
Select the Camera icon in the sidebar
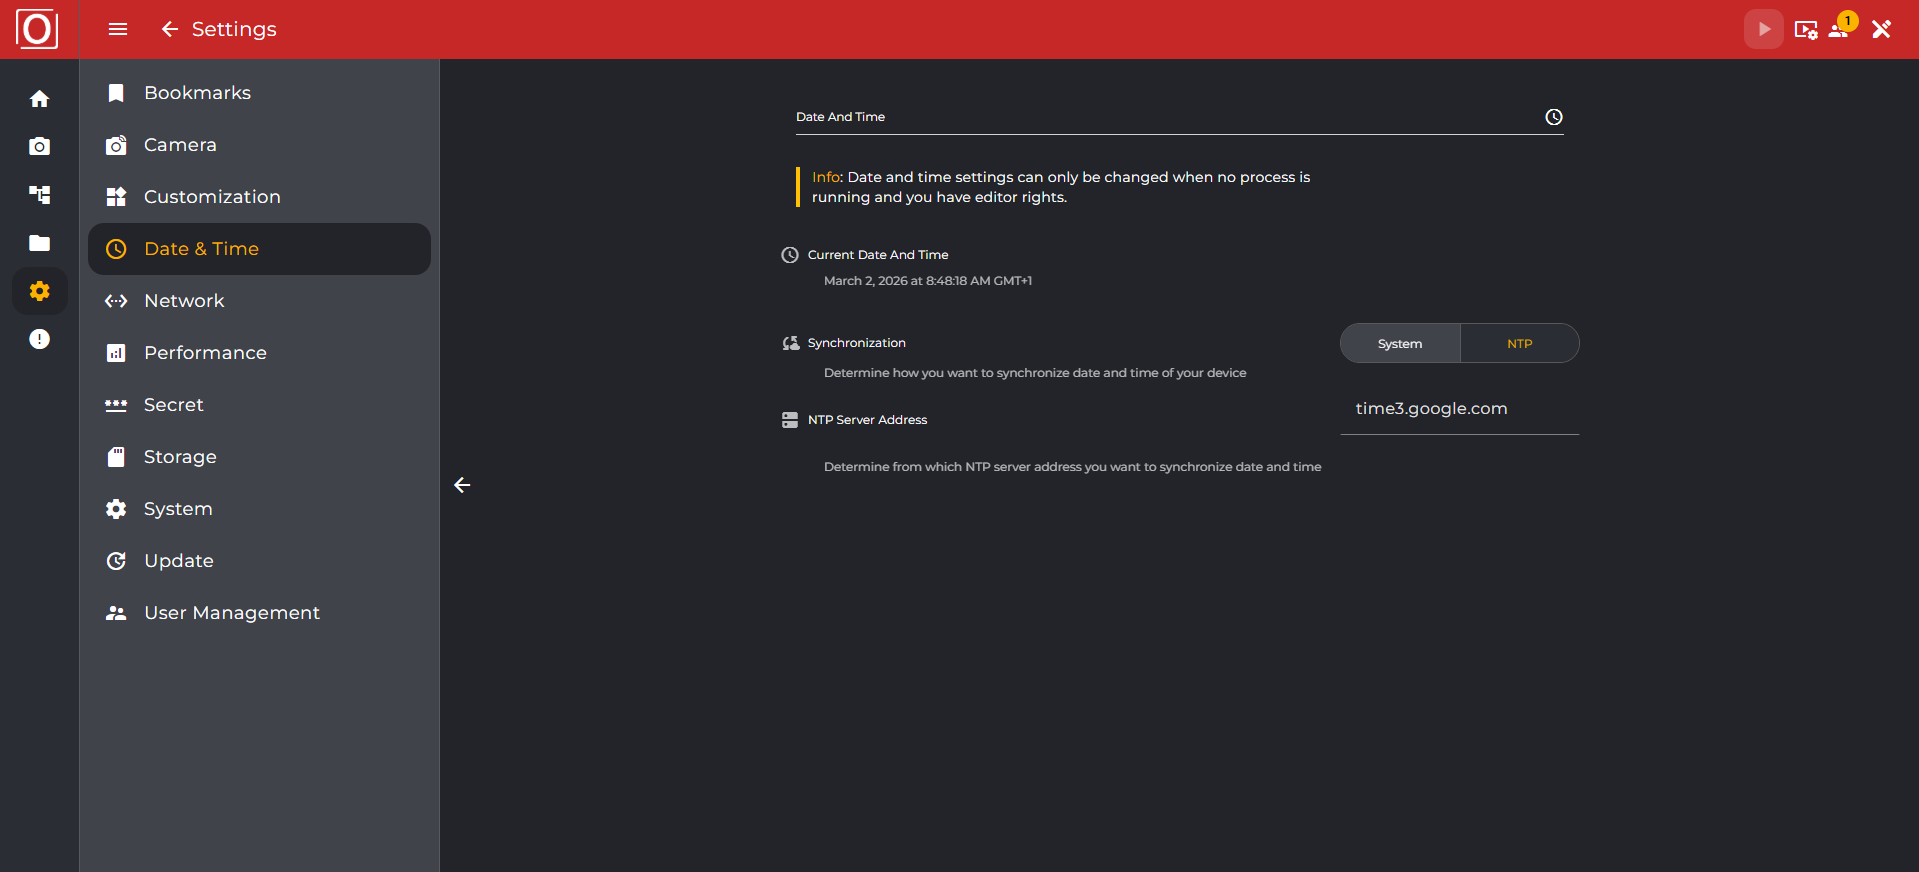39,146
